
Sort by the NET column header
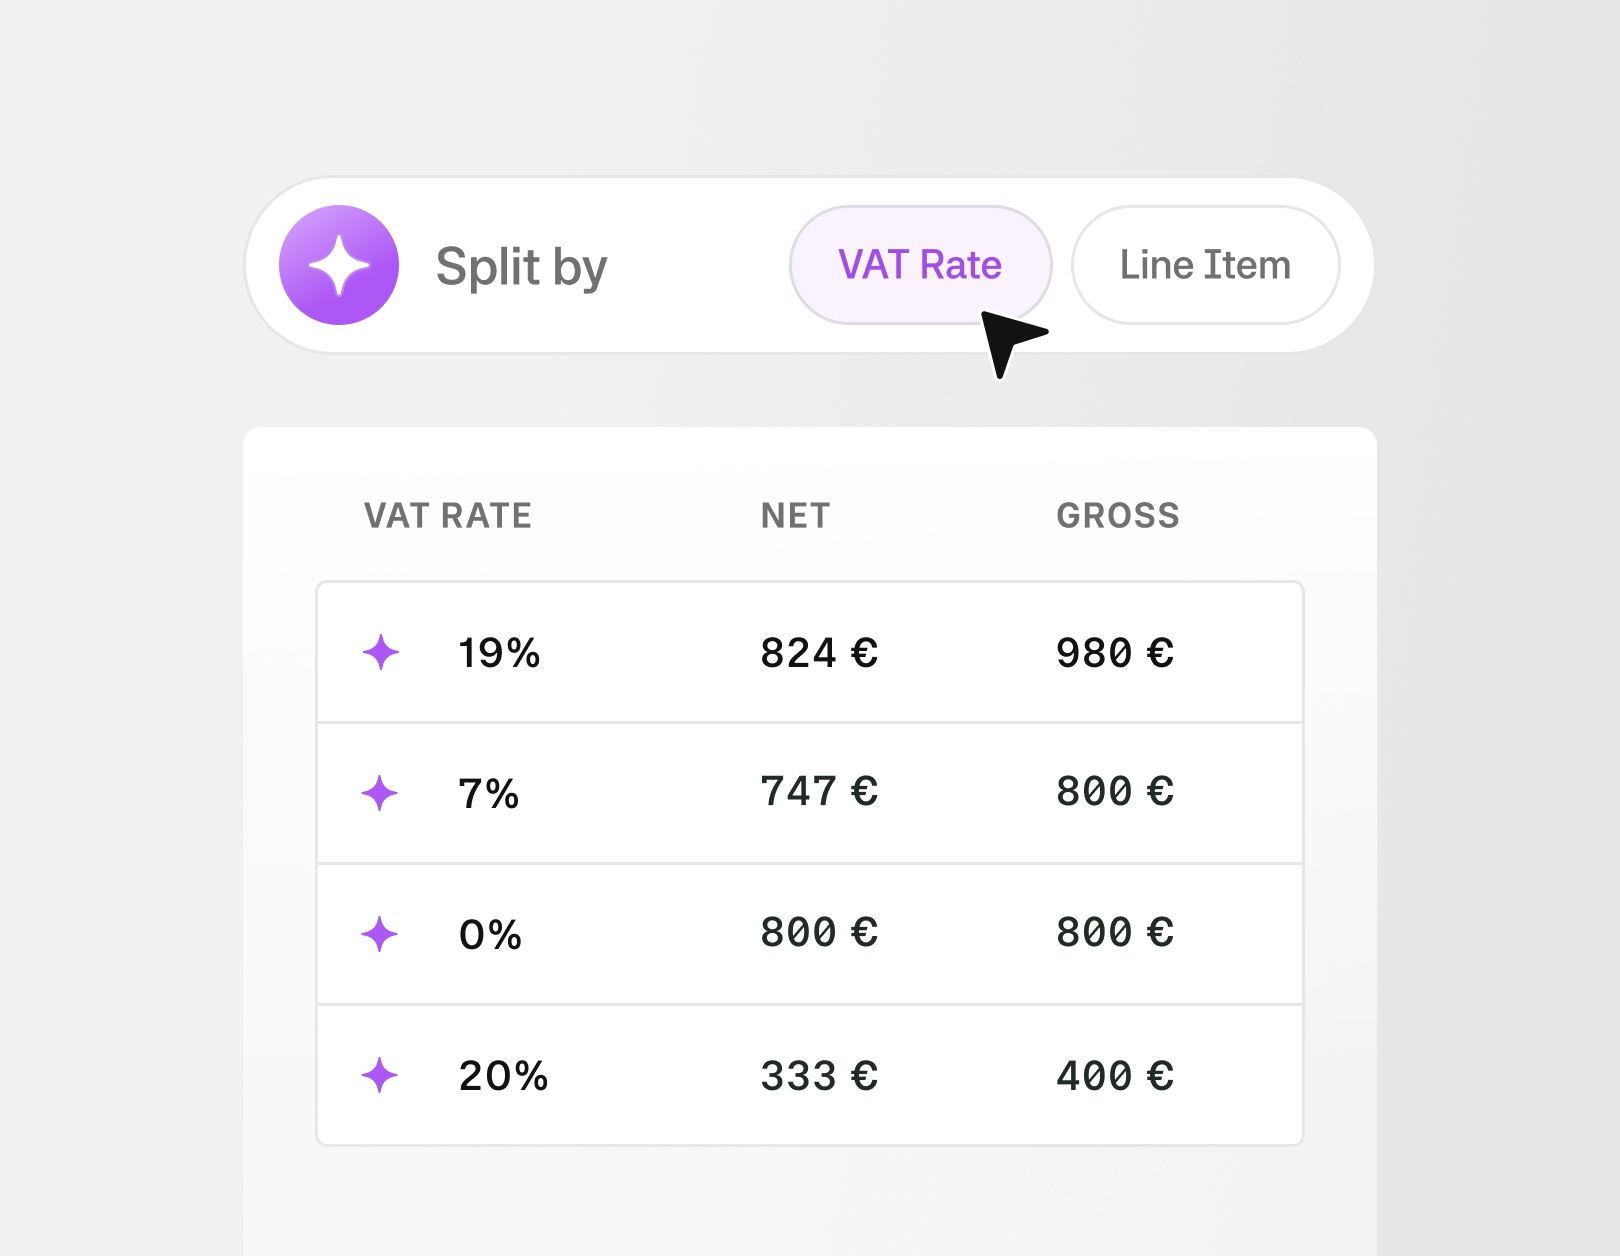(x=794, y=515)
